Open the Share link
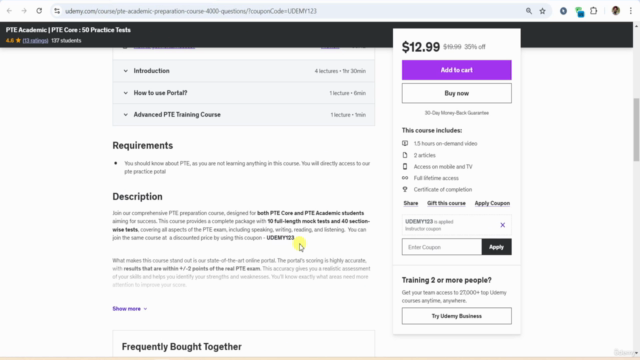 (411, 203)
